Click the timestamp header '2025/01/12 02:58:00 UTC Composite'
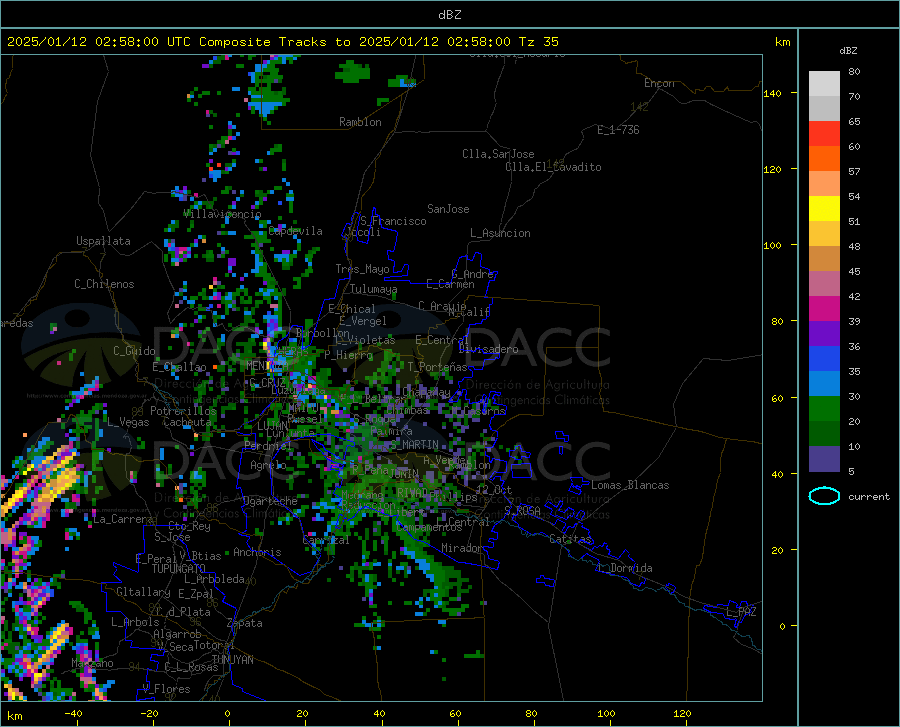The image size is (900, 727). pyautogui.click(x=139, y=42)
